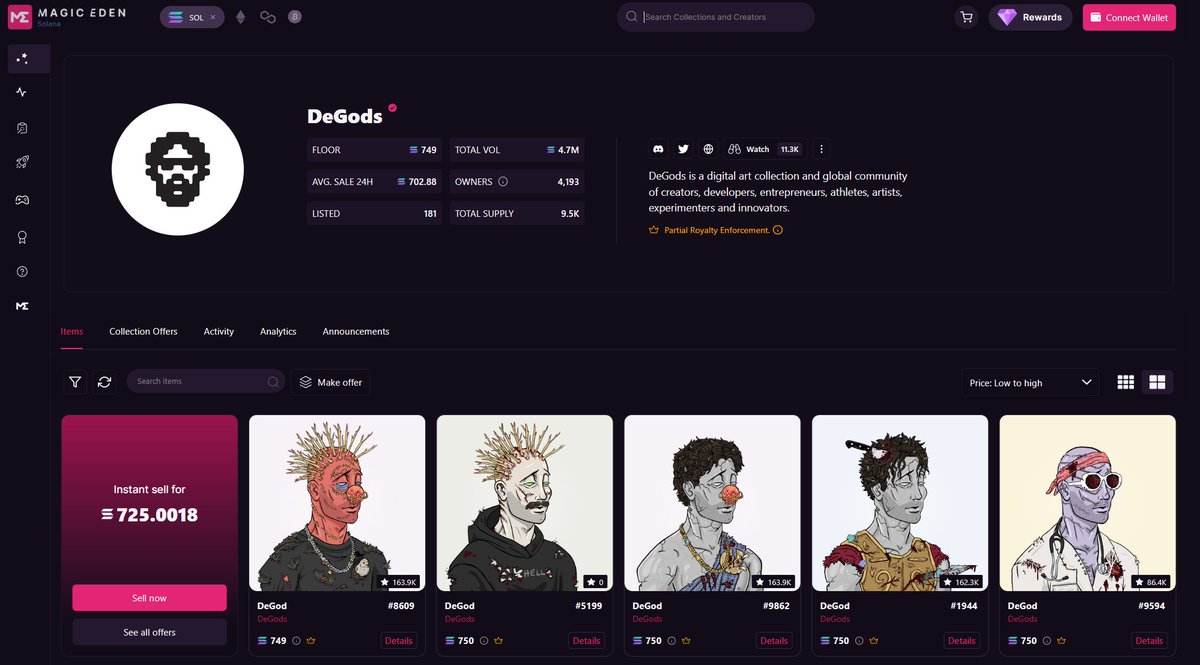Switch to the Bitcoin chain icon
This screenshot has height=665, width=1200.
(x=295, y=17)
